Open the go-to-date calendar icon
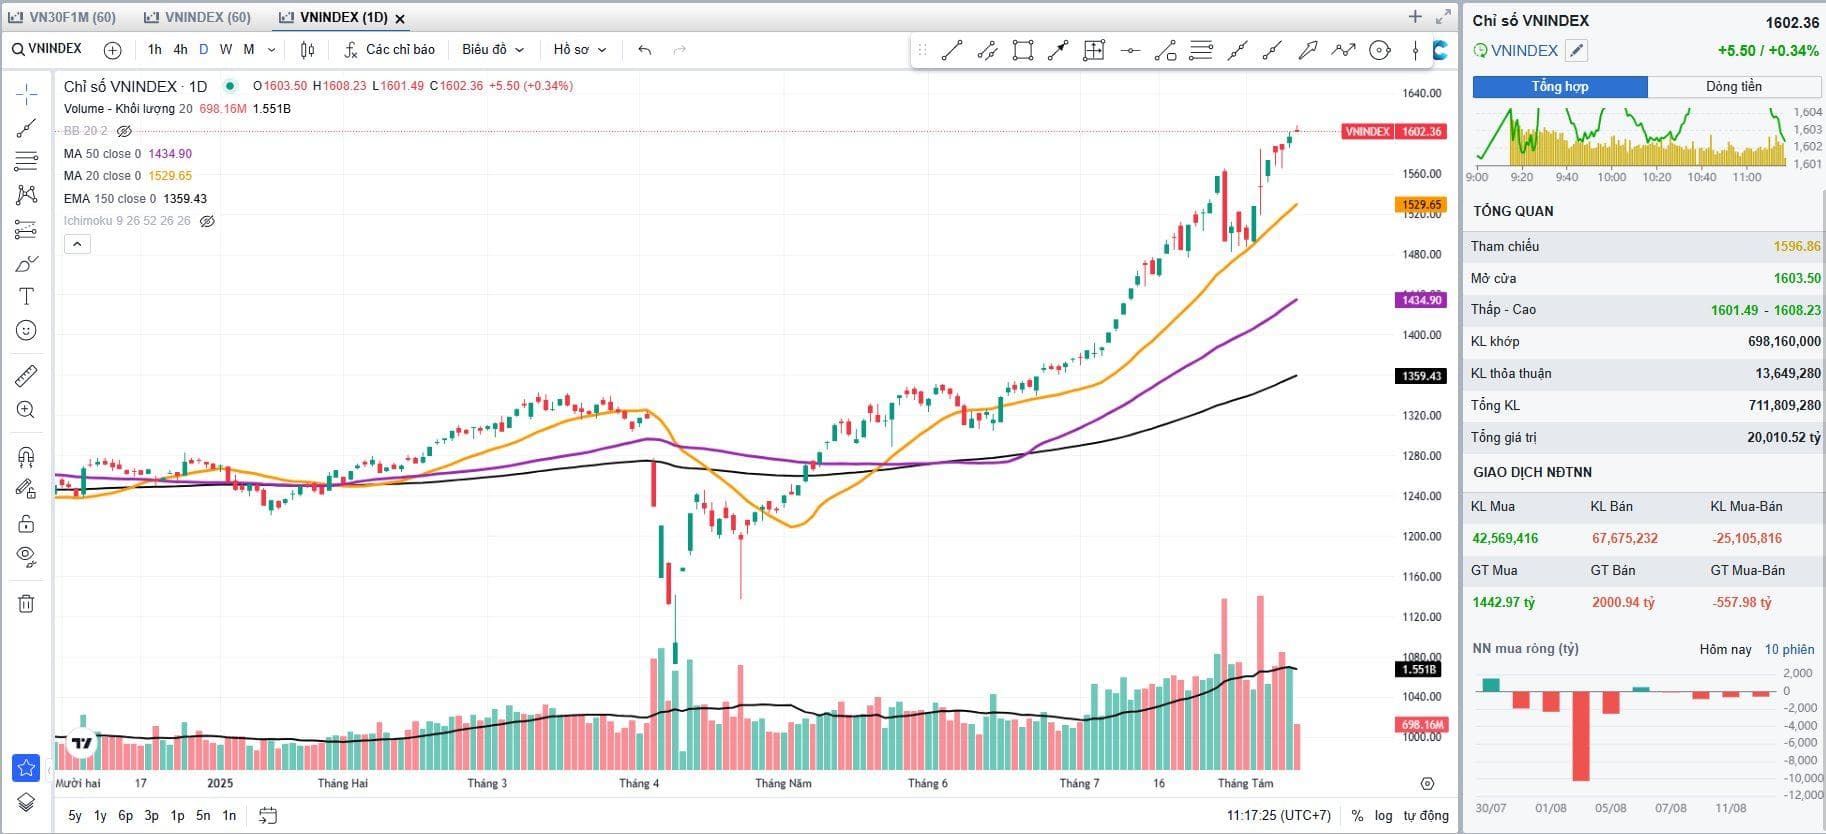Viewport: 1826px width, 834px height. [x=267, y=815]
